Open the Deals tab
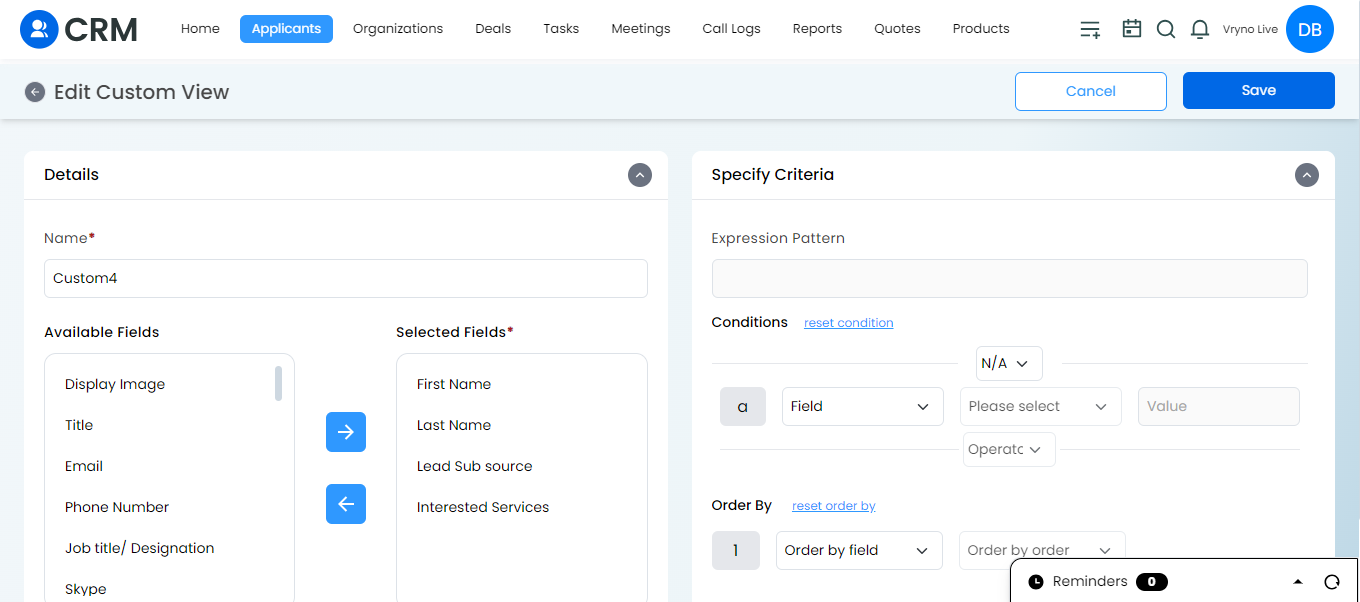The width and height of the screenshot is (1360, 602). [x=493, y=29]
